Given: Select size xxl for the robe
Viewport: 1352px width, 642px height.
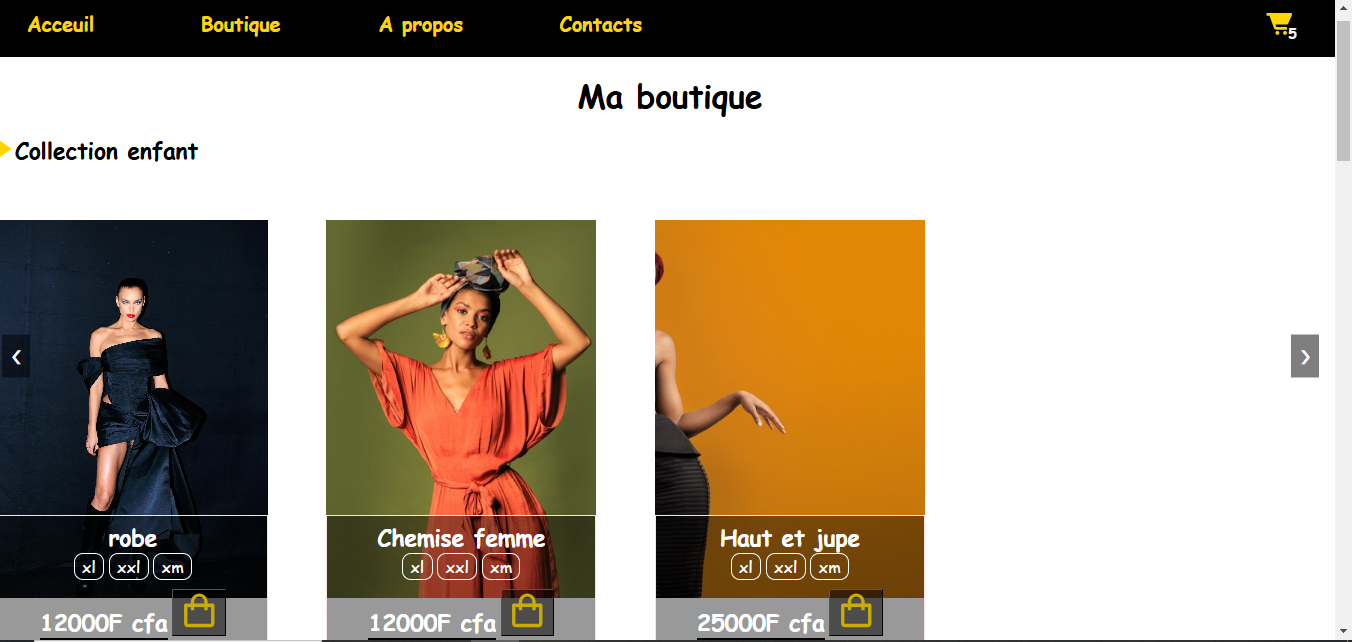Looking at the screenshot, I should tap(129, 567).
